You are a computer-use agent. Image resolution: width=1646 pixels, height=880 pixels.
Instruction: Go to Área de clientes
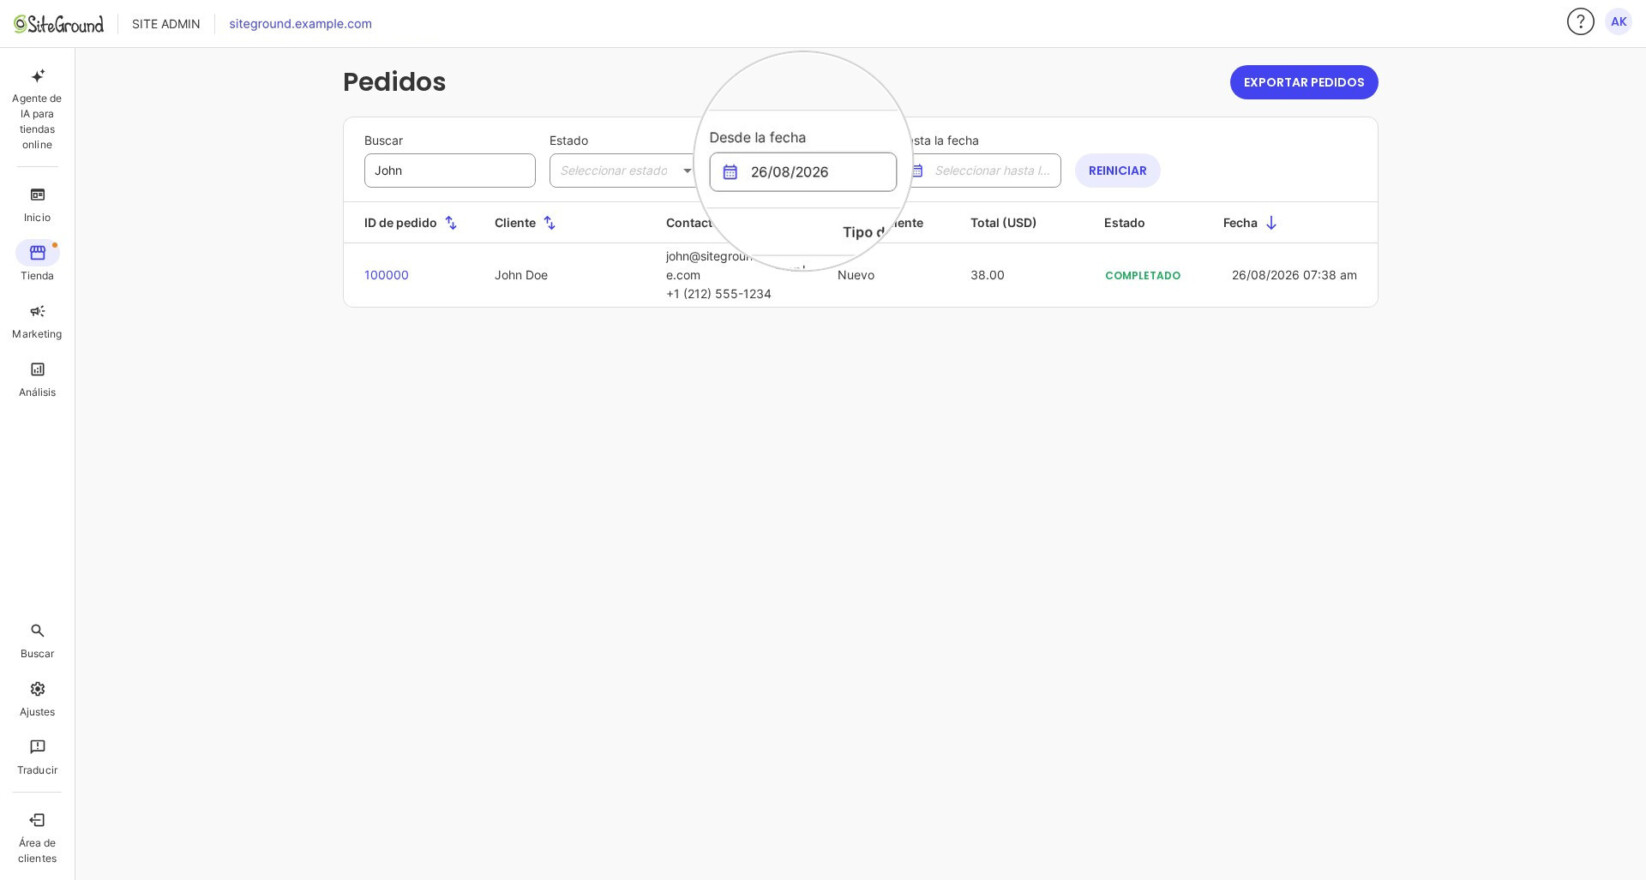37,838
